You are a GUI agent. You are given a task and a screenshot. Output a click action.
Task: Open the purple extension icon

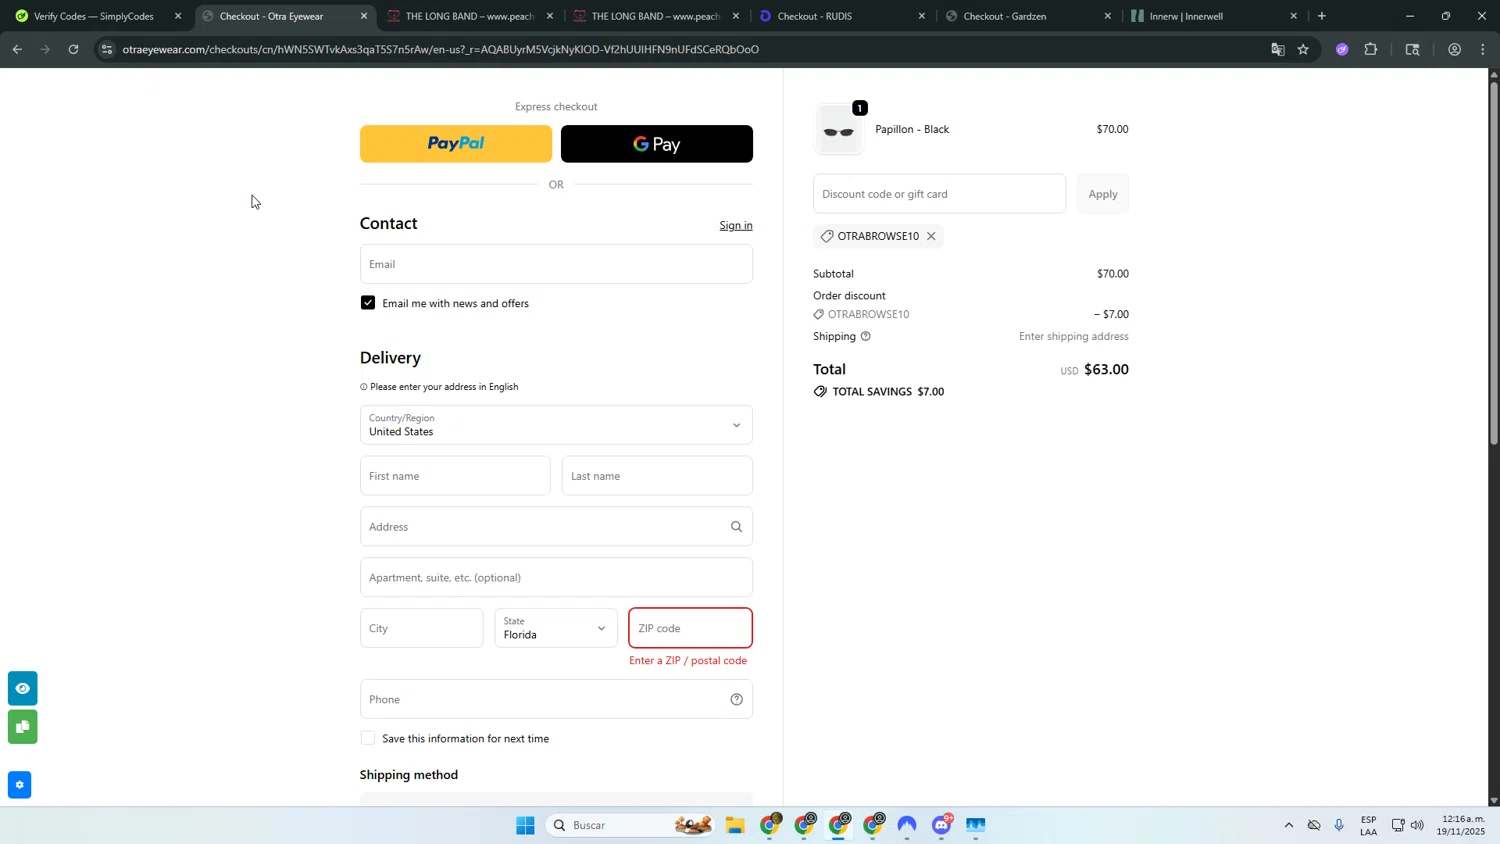(1342, 49)
